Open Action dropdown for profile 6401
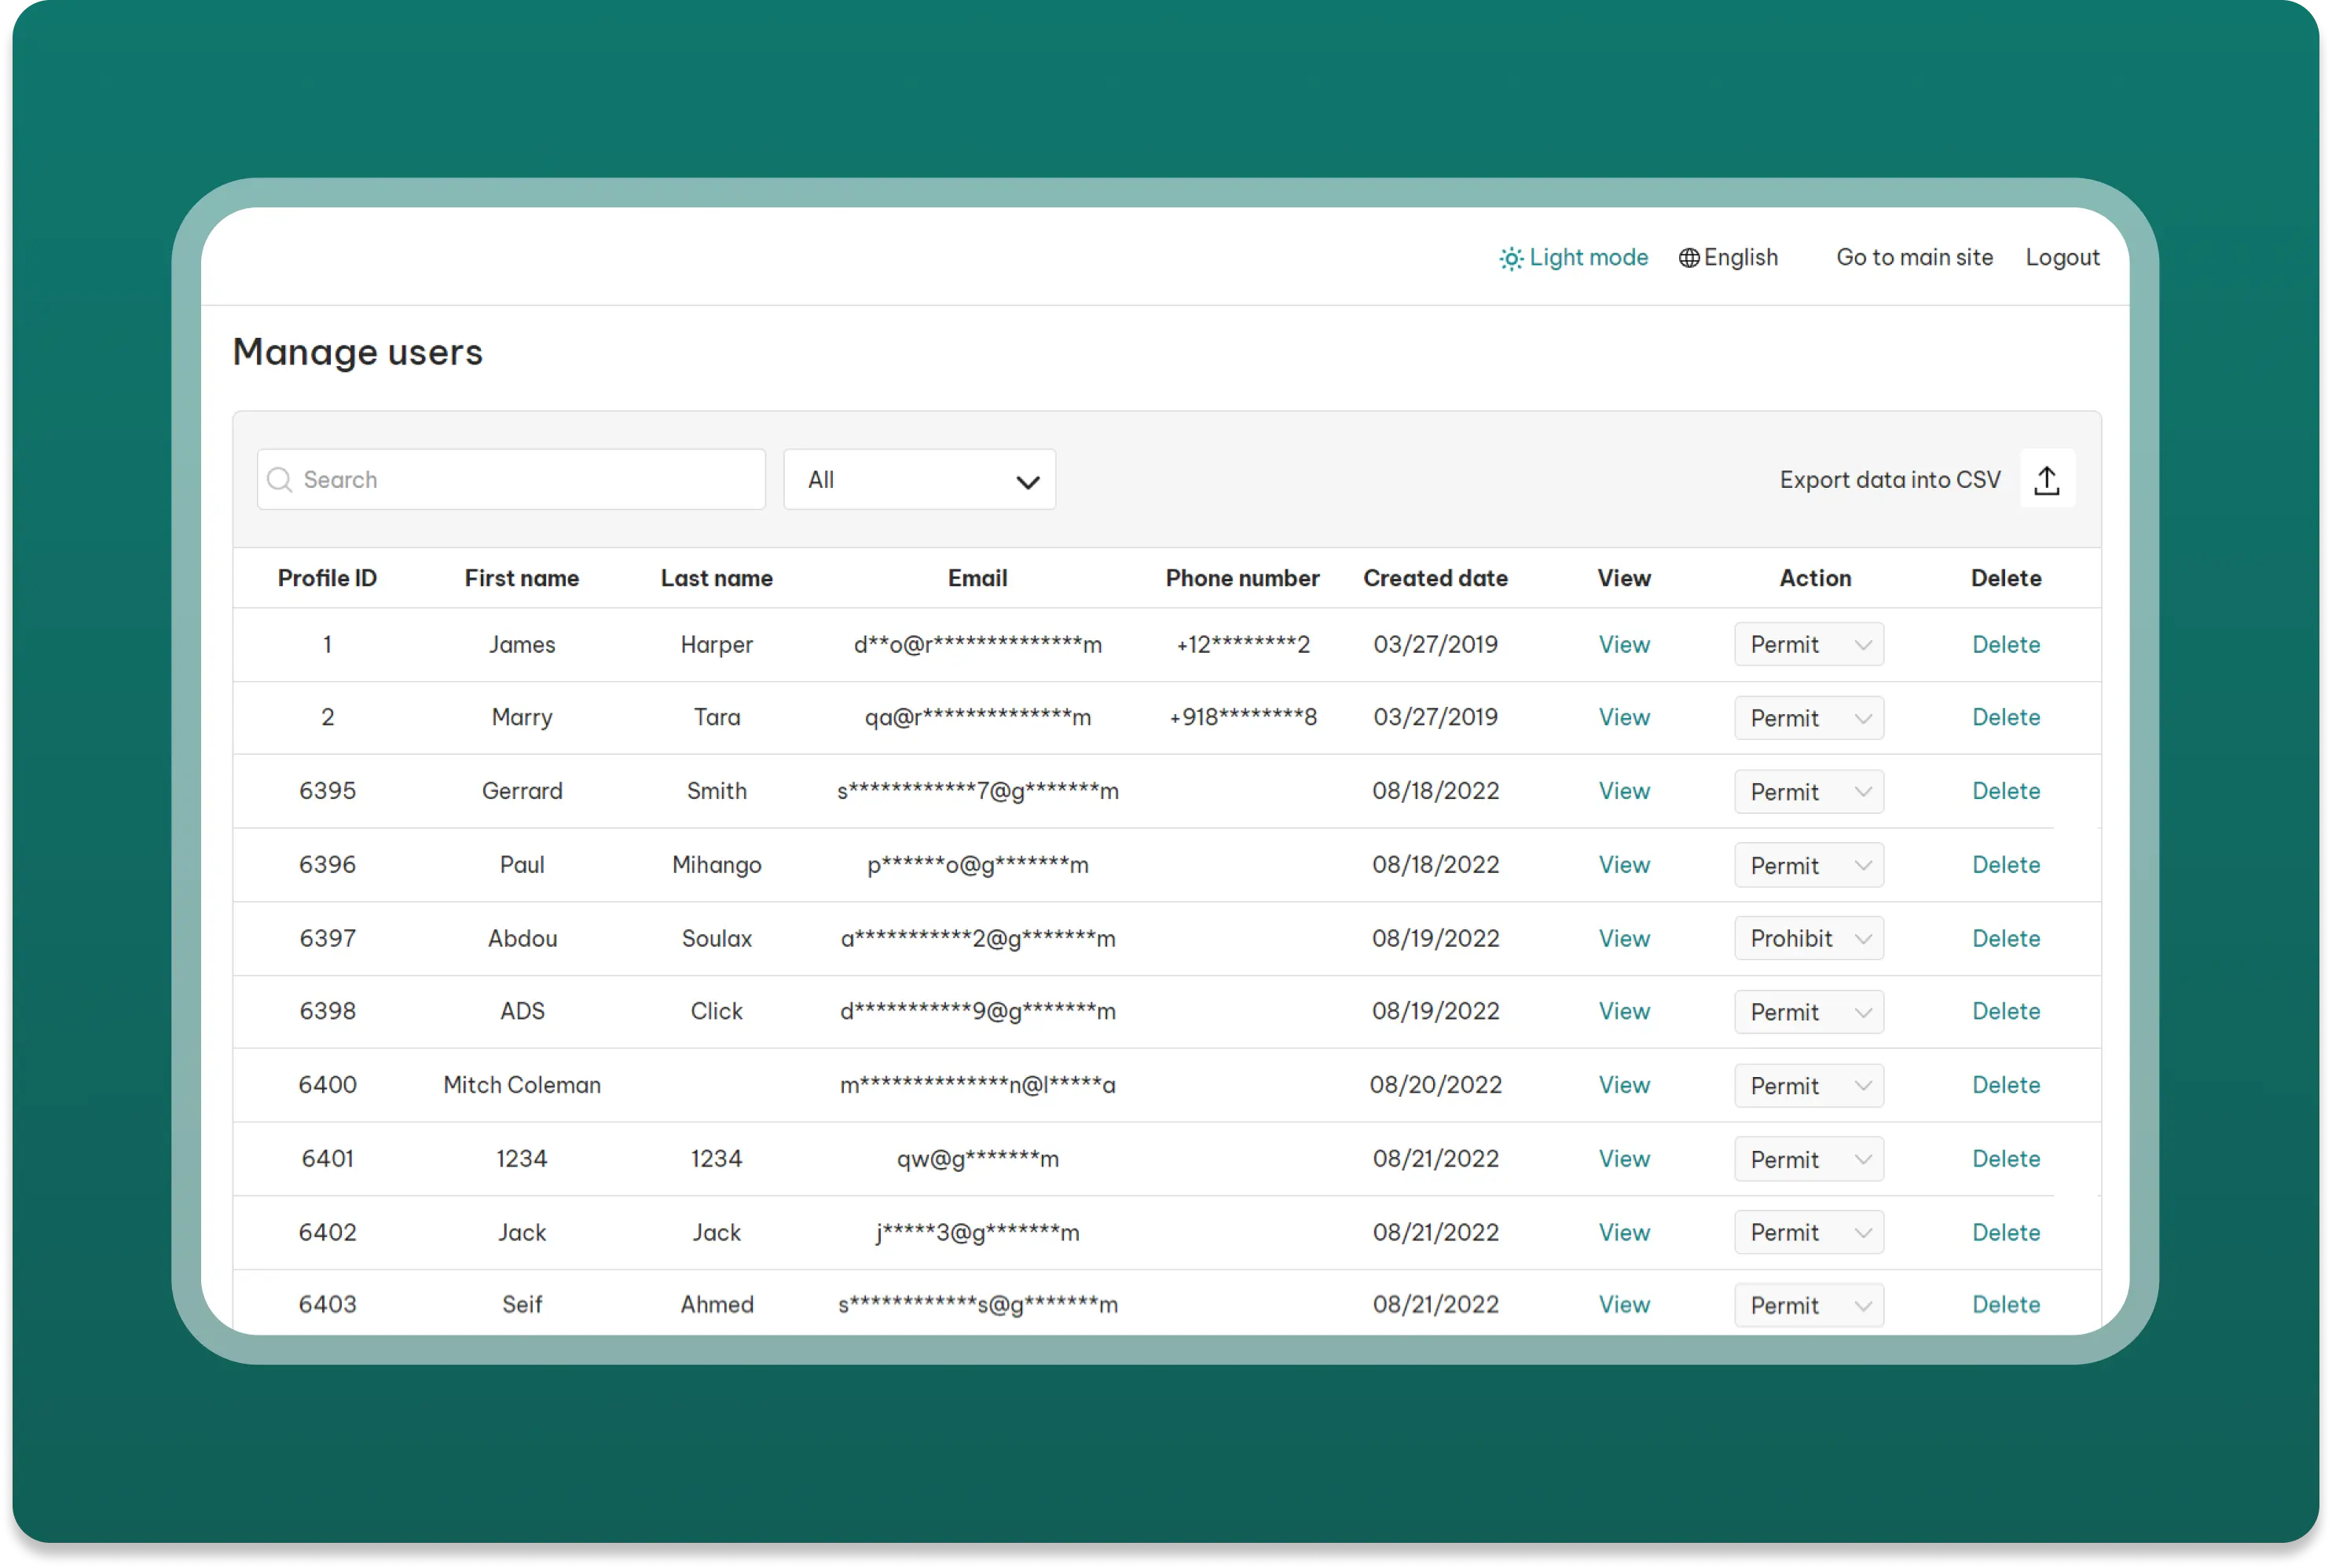The width and height of the screenshot is (2332, 1568). [x=1808, y=1159]
